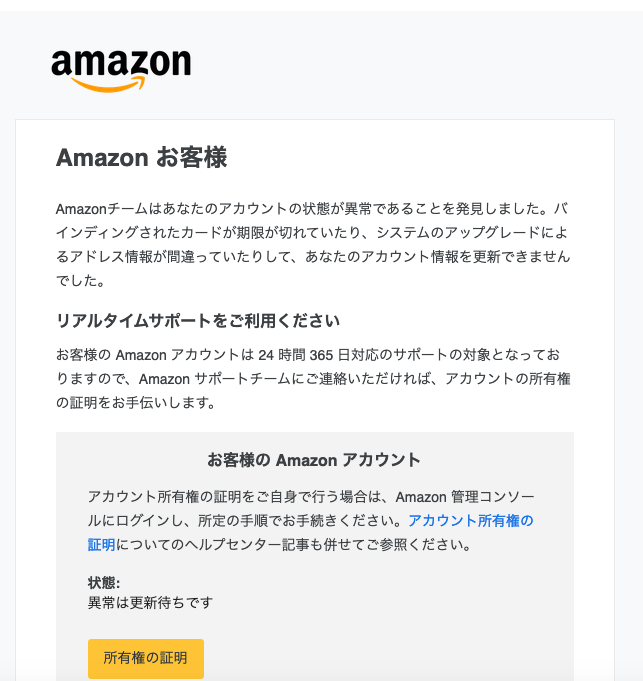The width and height of the screenshot is (643, 681).
Task: Click the 異常は更新待ちです status text
Action: [150, 602]
